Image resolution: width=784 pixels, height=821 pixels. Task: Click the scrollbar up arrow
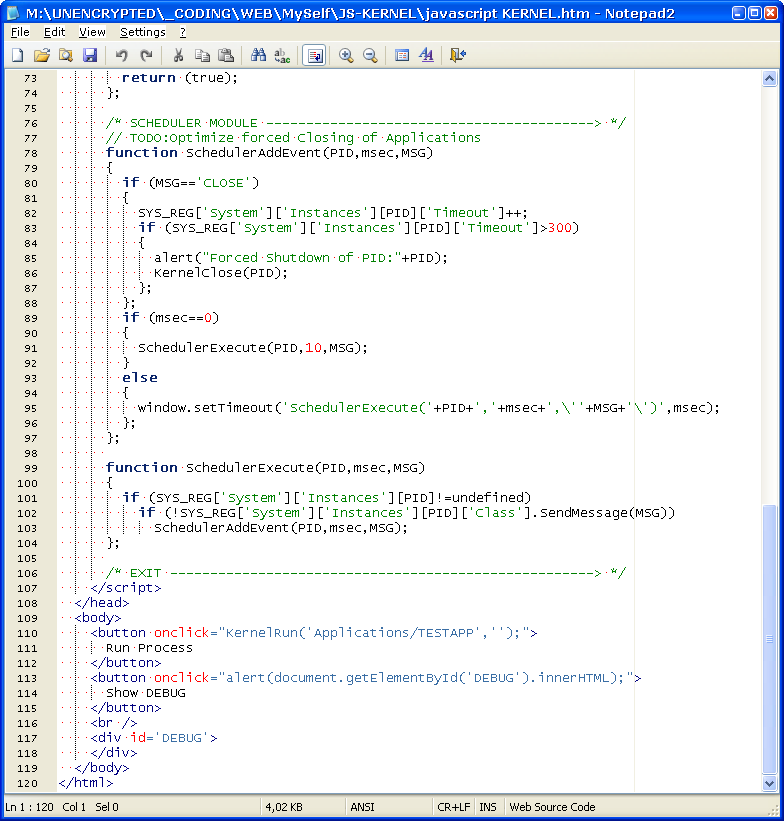point(769,79)
